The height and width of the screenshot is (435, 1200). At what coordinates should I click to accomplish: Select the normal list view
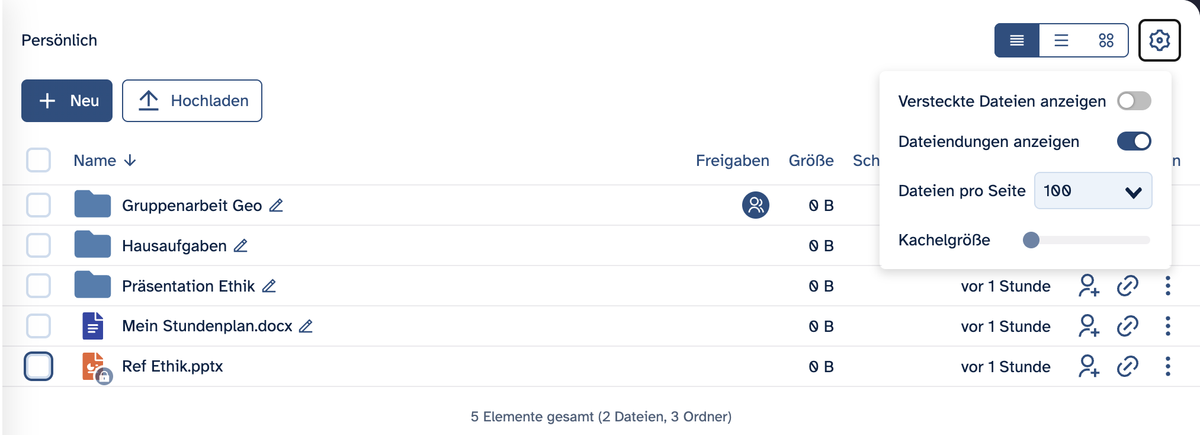click(1062, 41)
